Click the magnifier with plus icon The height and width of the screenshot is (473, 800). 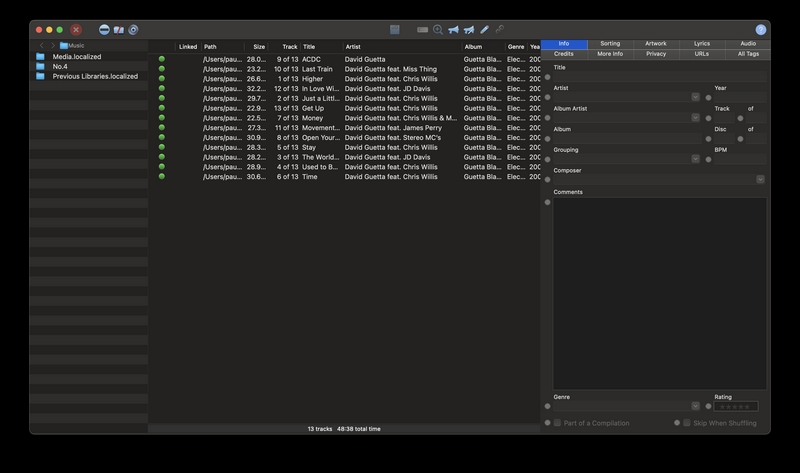tap(438, 30)
